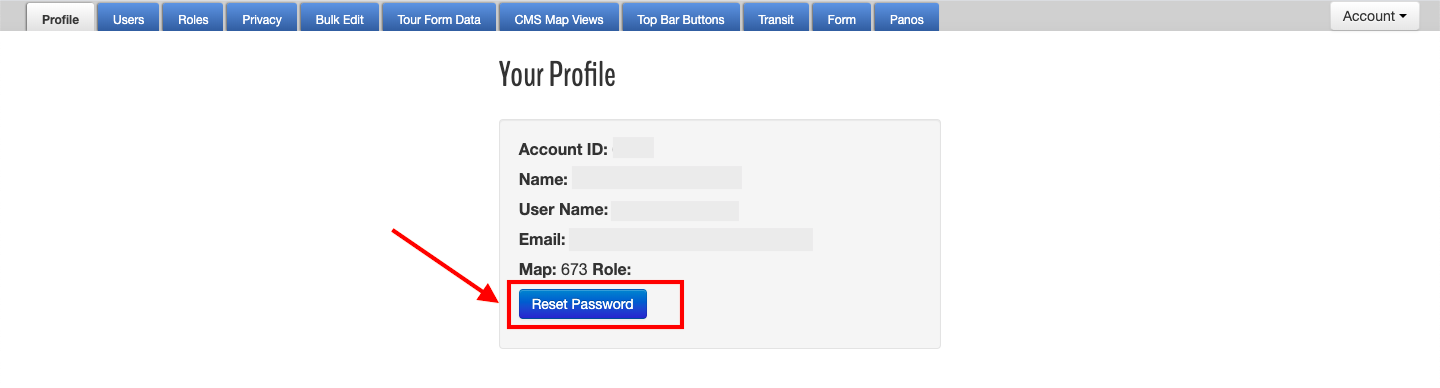The image size is (1440, 388).
Task: Select the redacted Account ID value
Action: (x=633, y=149)
